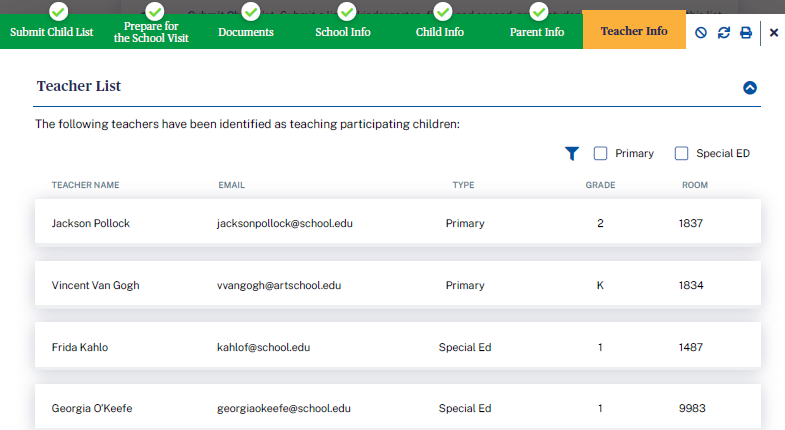This screenshot has height=430, width=785.
Task: Select the Teacher Info tab
Action: tap(634, 32)
